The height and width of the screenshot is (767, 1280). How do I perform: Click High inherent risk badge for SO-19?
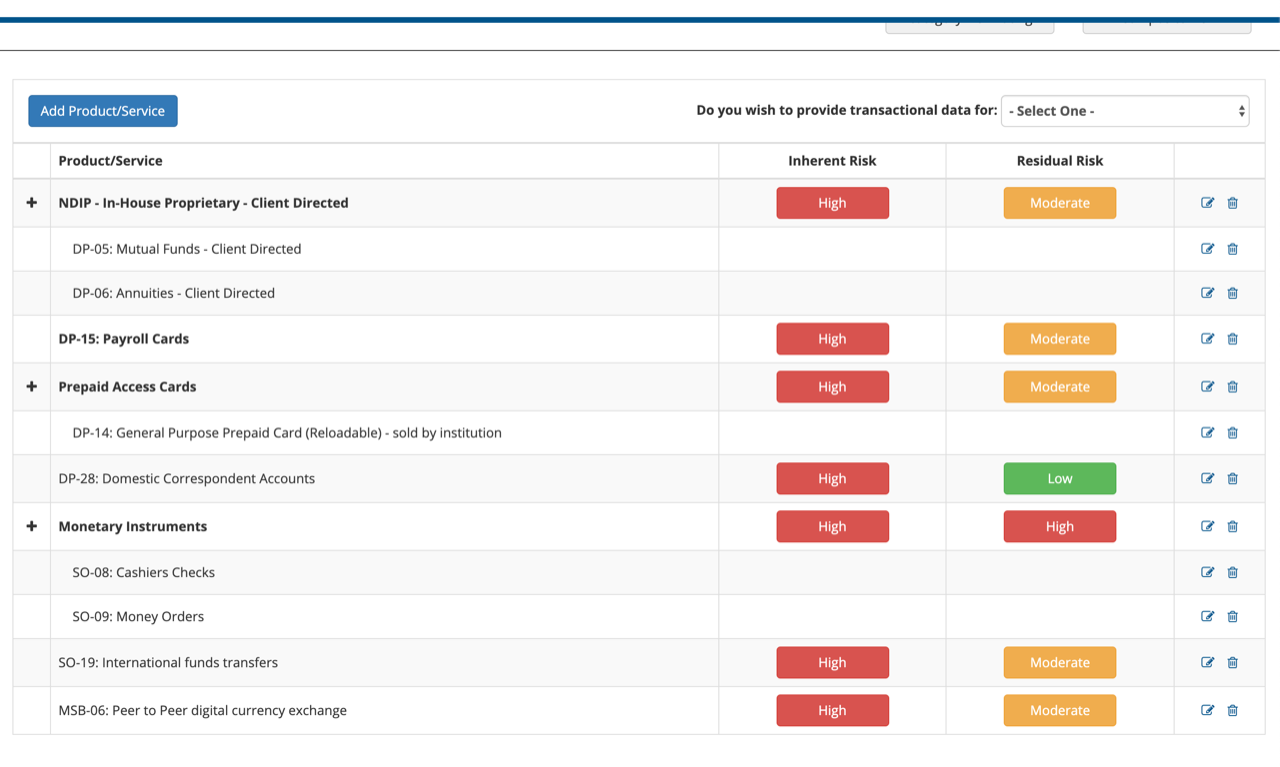[832, 662]
